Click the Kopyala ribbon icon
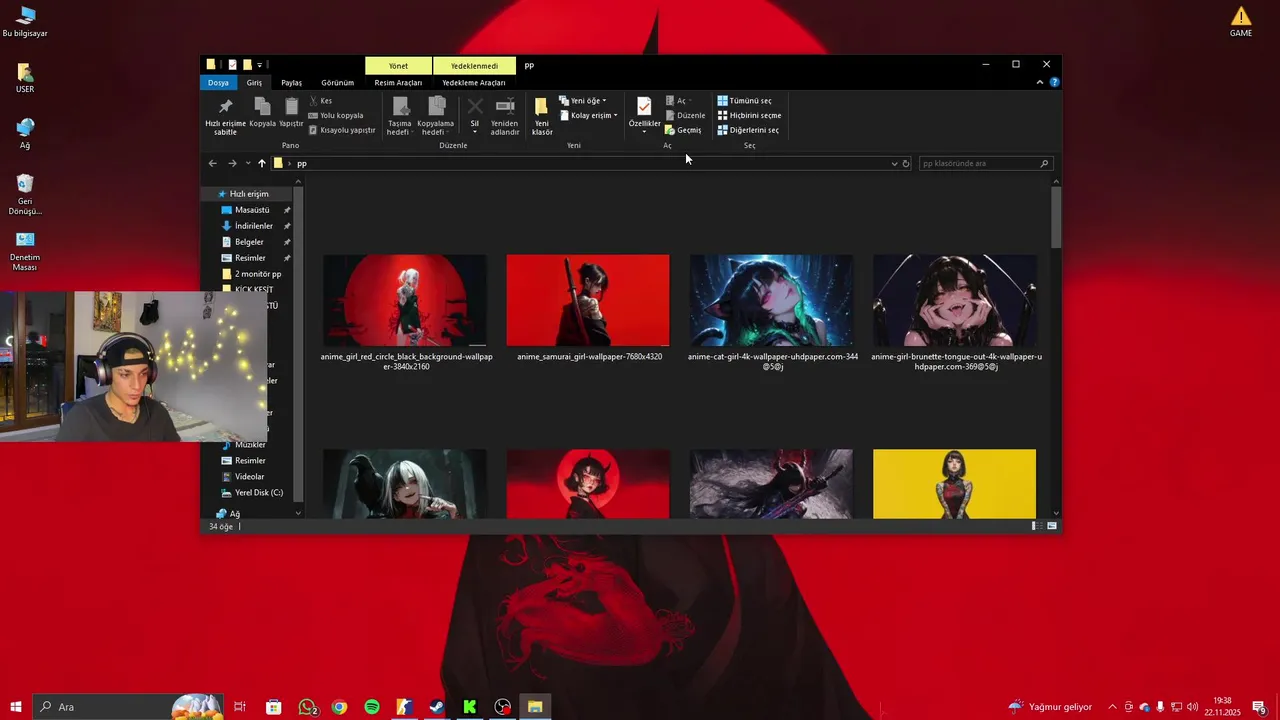 (262, 106)
